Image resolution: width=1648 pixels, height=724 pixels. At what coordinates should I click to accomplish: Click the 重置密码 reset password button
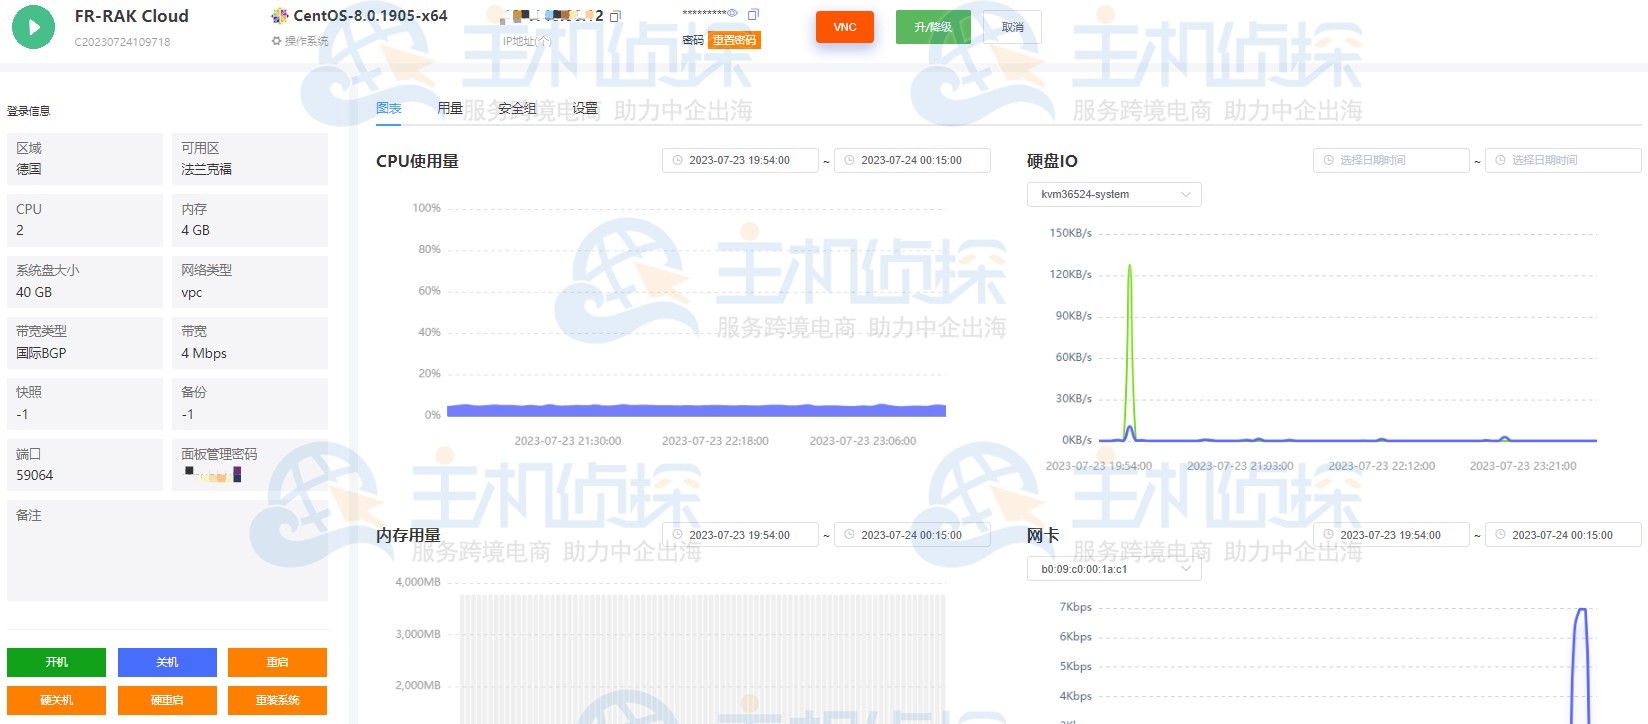pos(735,40)
